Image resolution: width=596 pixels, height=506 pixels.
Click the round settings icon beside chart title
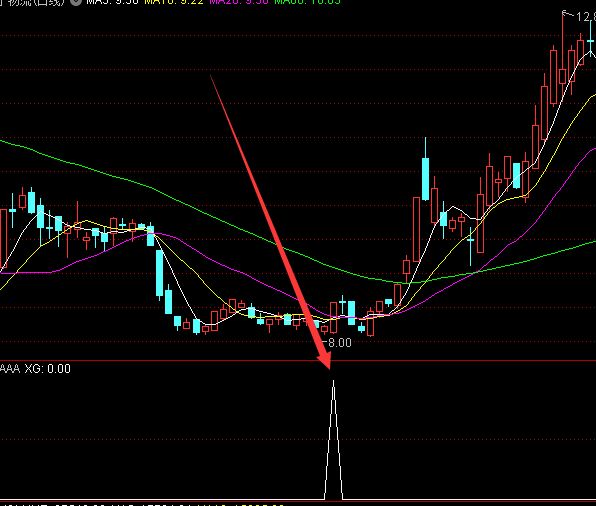[76, 2]
